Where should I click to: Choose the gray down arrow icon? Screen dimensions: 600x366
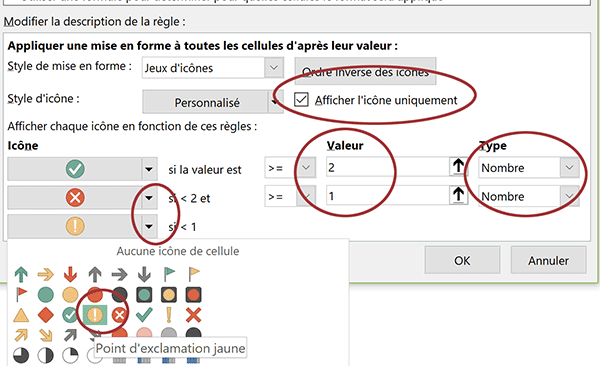[x=144, y=274]
